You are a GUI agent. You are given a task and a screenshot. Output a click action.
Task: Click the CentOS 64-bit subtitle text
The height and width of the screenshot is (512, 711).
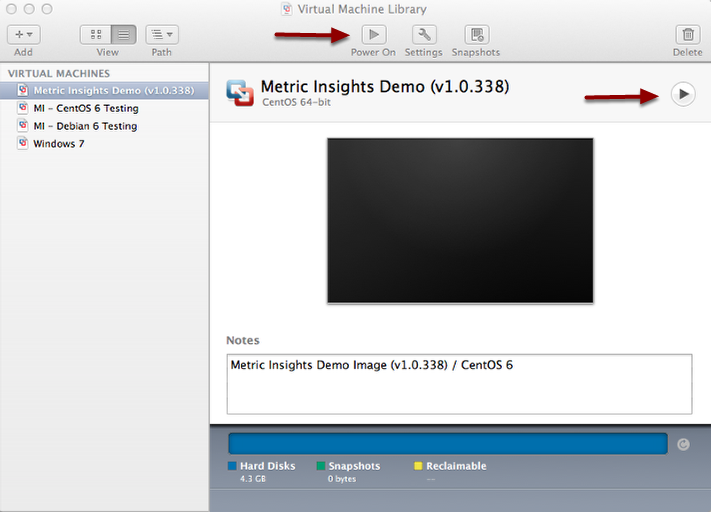click(x=297, y=102)
